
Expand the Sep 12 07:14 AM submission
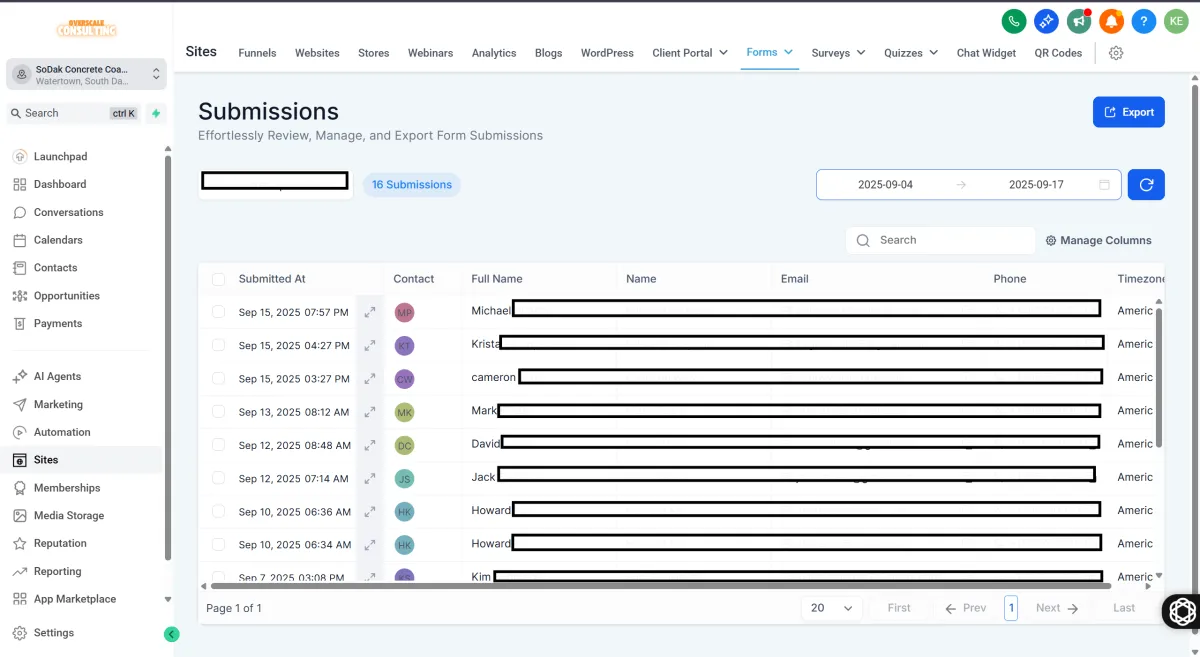point(370,478)
